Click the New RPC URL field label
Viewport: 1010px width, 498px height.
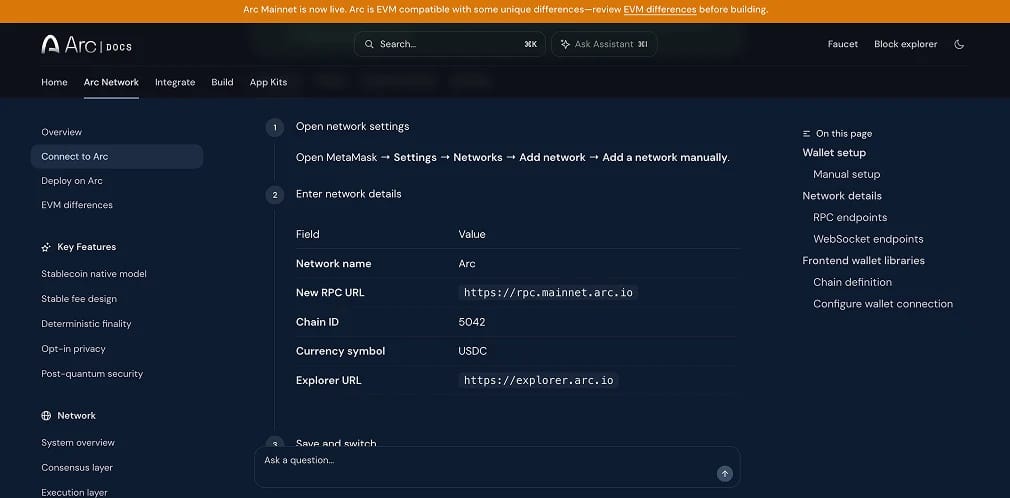tap(330, 292)
